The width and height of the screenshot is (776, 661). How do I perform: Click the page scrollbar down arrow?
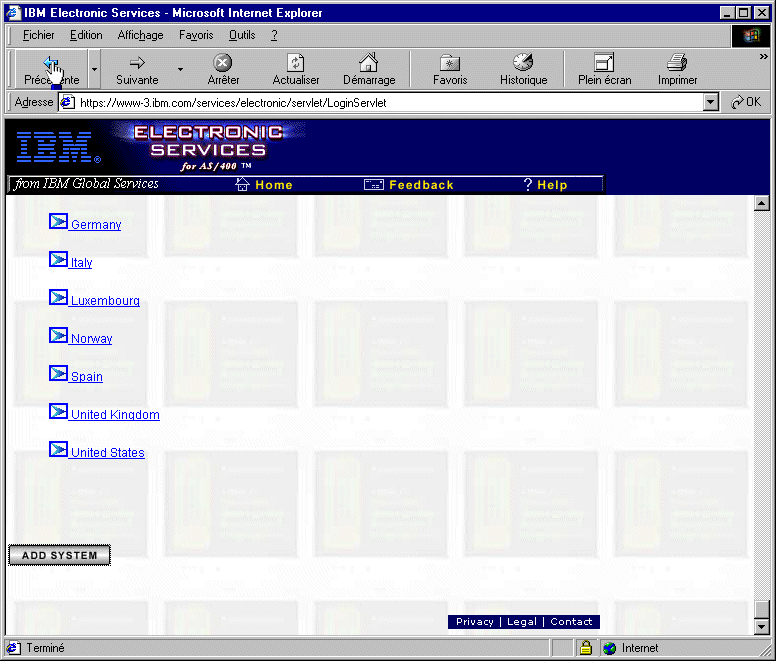[762, 627]
